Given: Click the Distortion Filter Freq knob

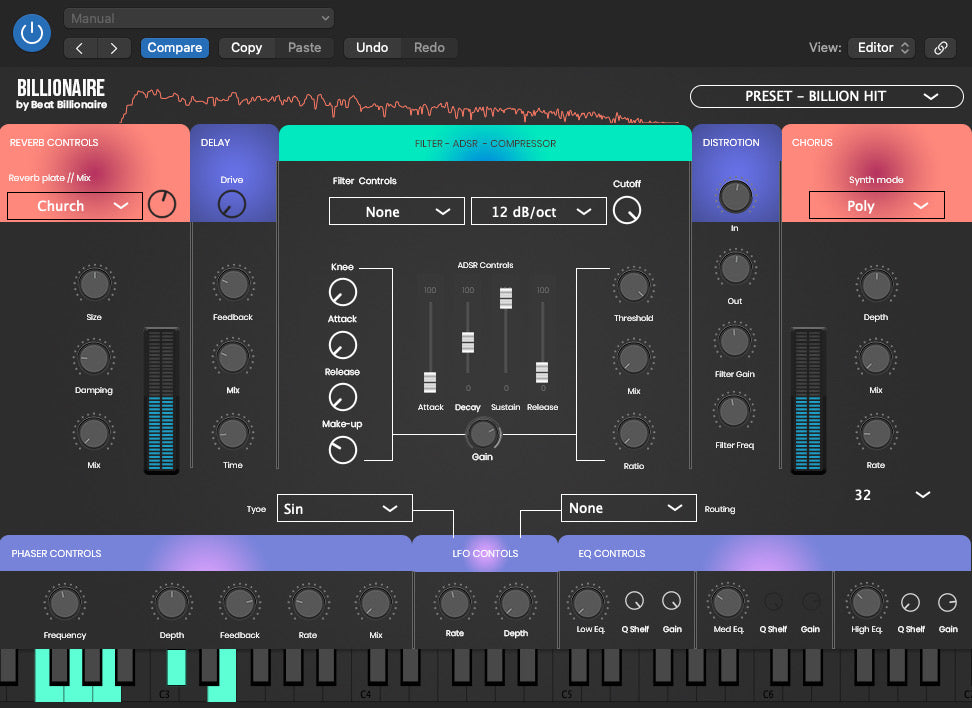Looking at the screenshot, I should (733, 412).
